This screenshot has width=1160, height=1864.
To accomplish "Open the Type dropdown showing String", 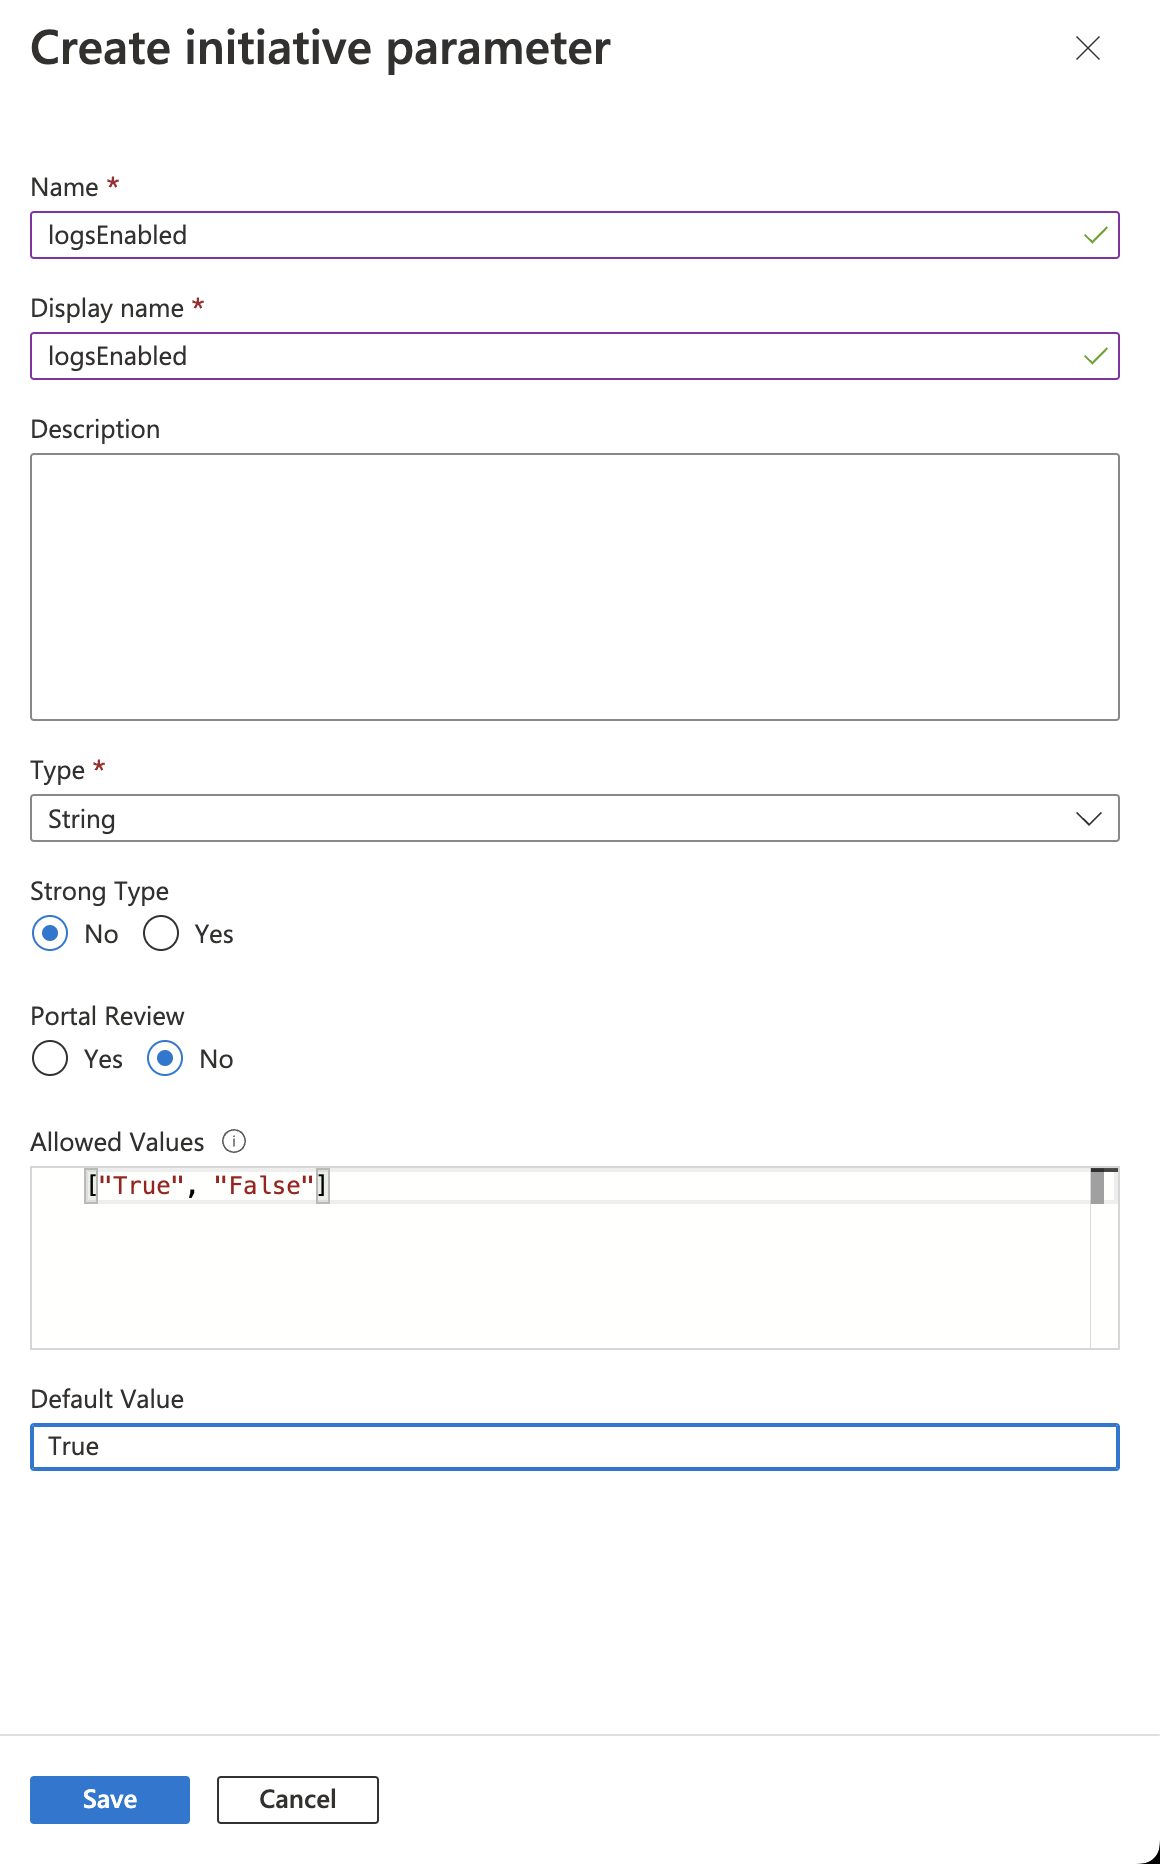I will 575,818.
